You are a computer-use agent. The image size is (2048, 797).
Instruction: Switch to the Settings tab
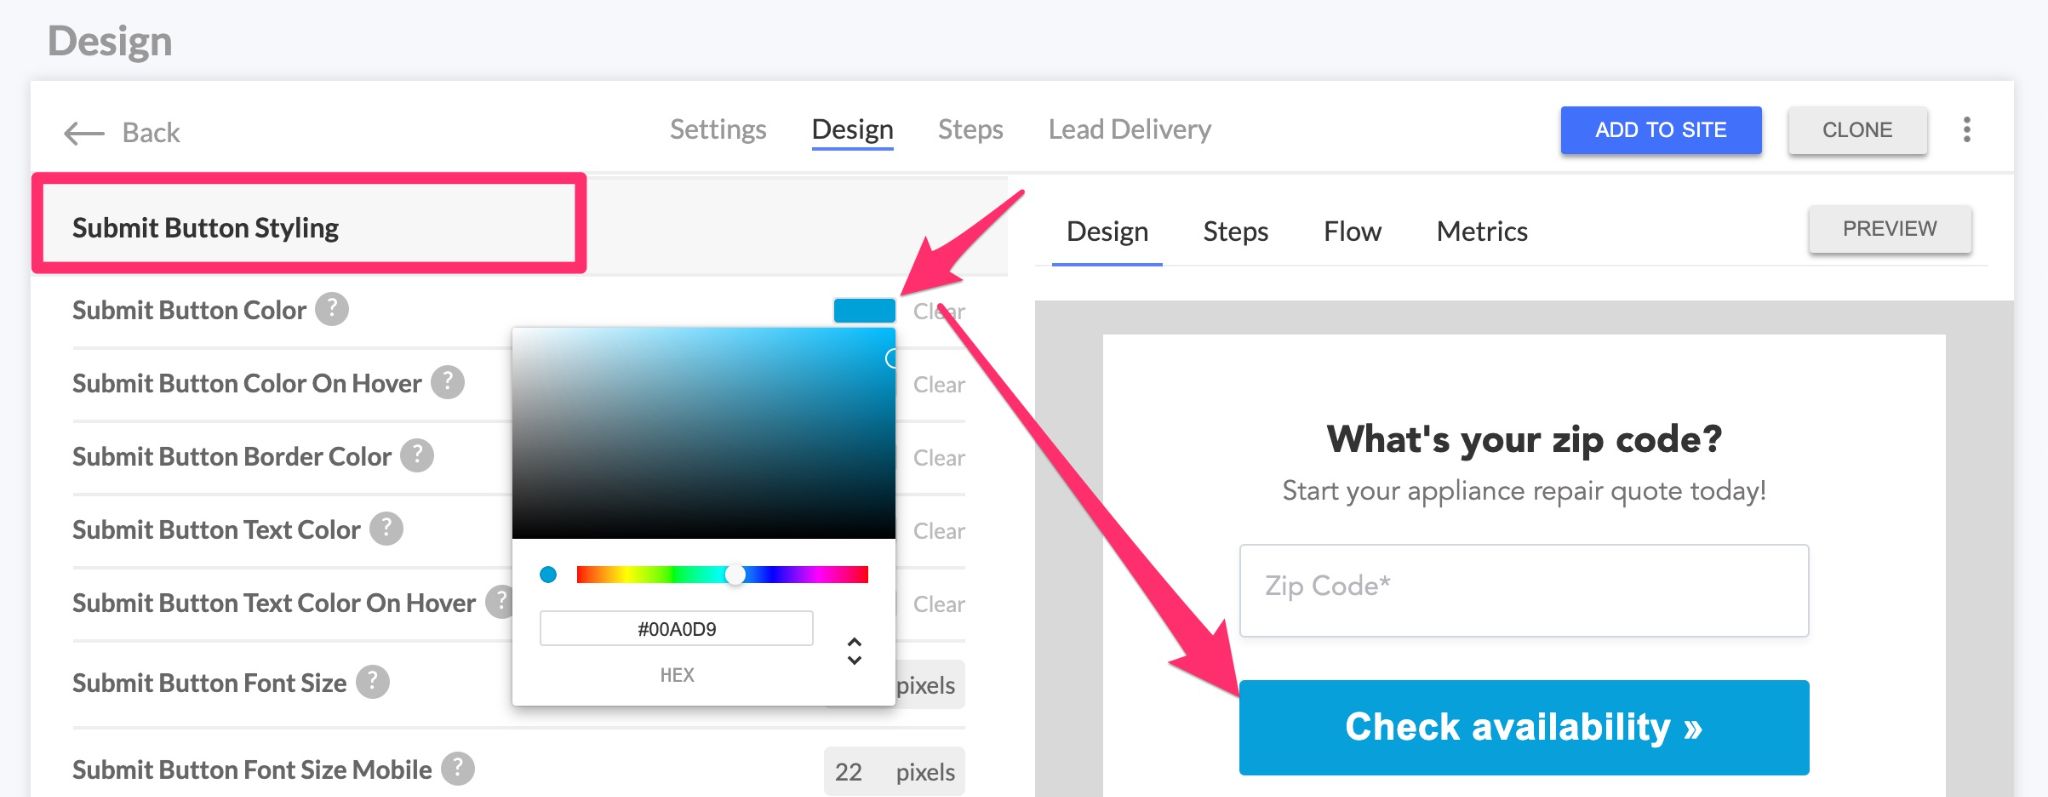[717, 130]
